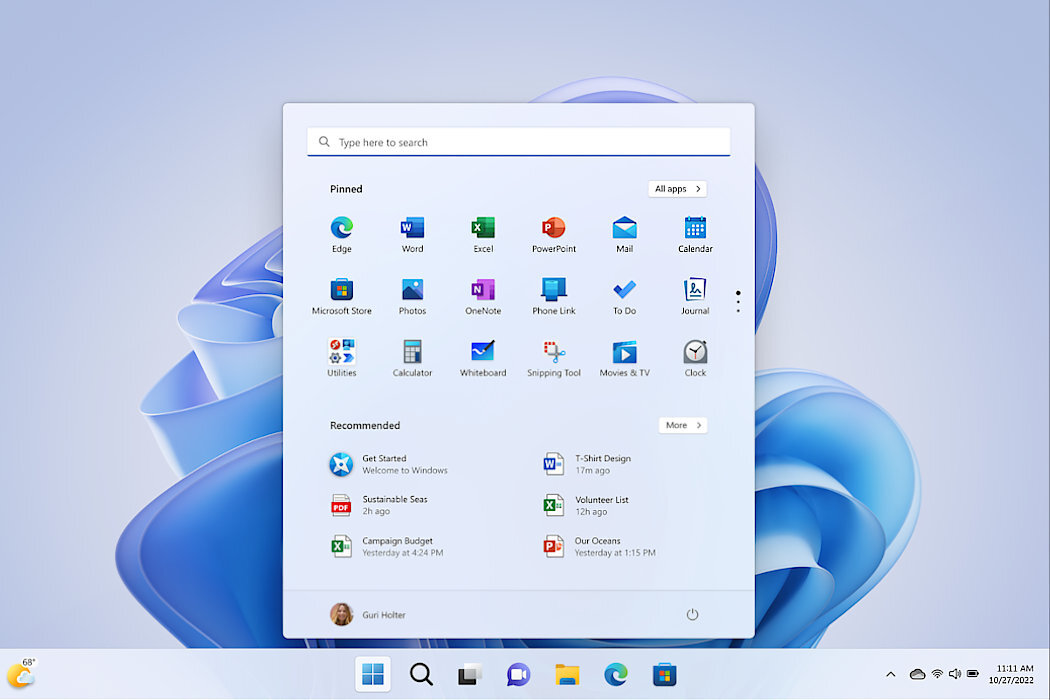The image size is (1050, 700).
Task: Show More recommended items
Action: click(x=683, y=425)
